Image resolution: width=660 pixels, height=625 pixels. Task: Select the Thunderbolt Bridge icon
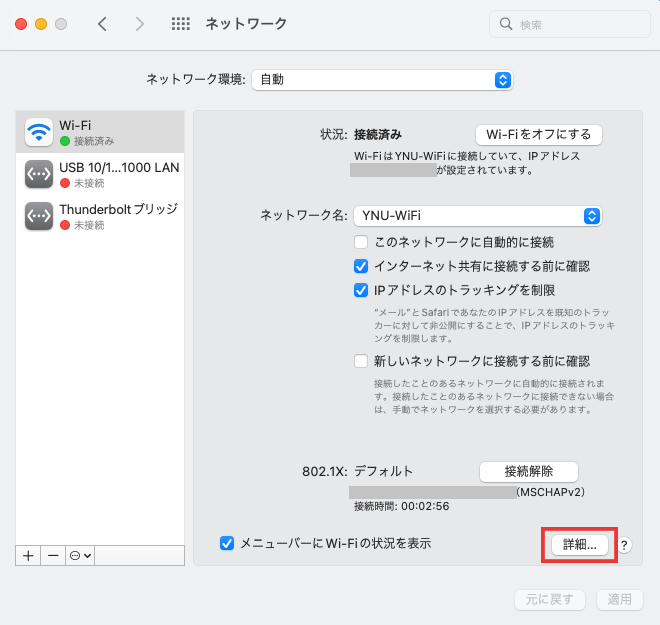click(x=39, y=216)
